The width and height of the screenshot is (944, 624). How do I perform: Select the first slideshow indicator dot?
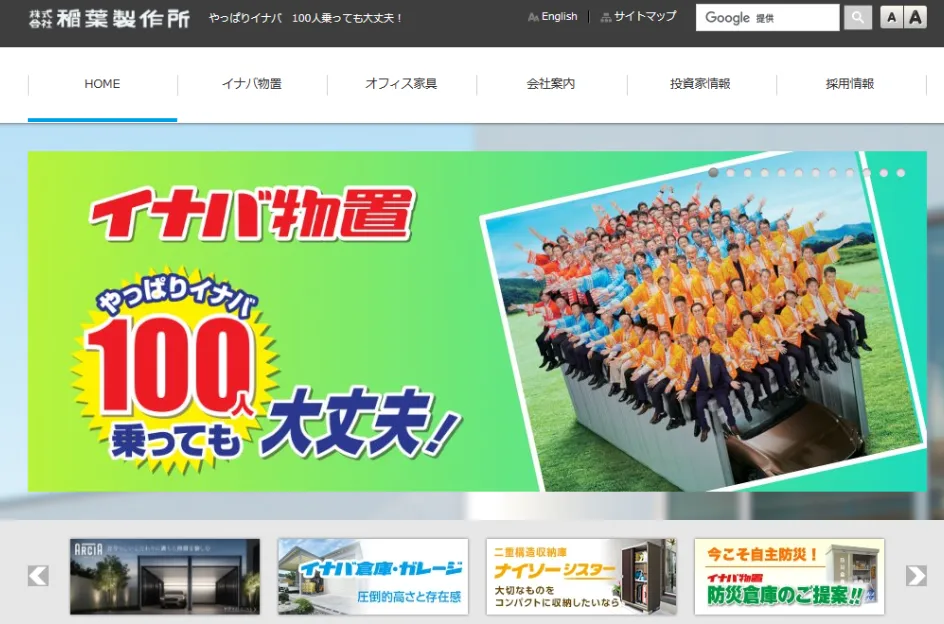pos(713,173)
